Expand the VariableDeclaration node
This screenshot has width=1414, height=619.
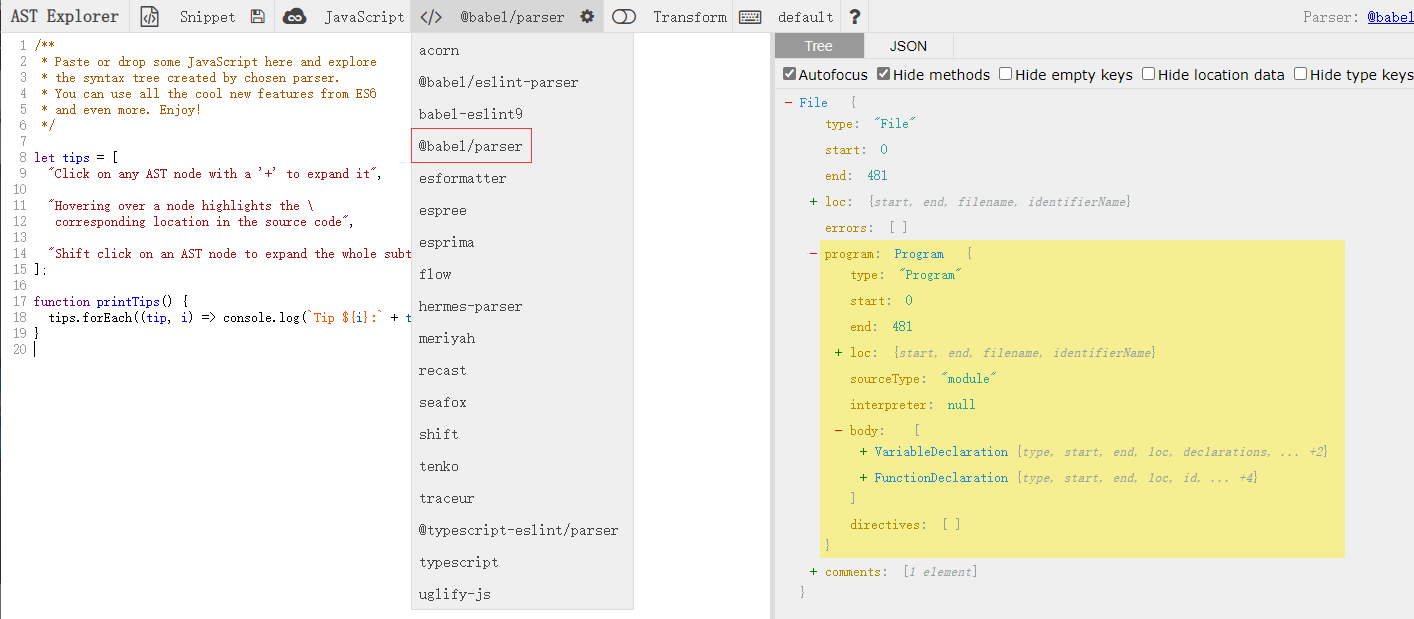tap(863, 452)
